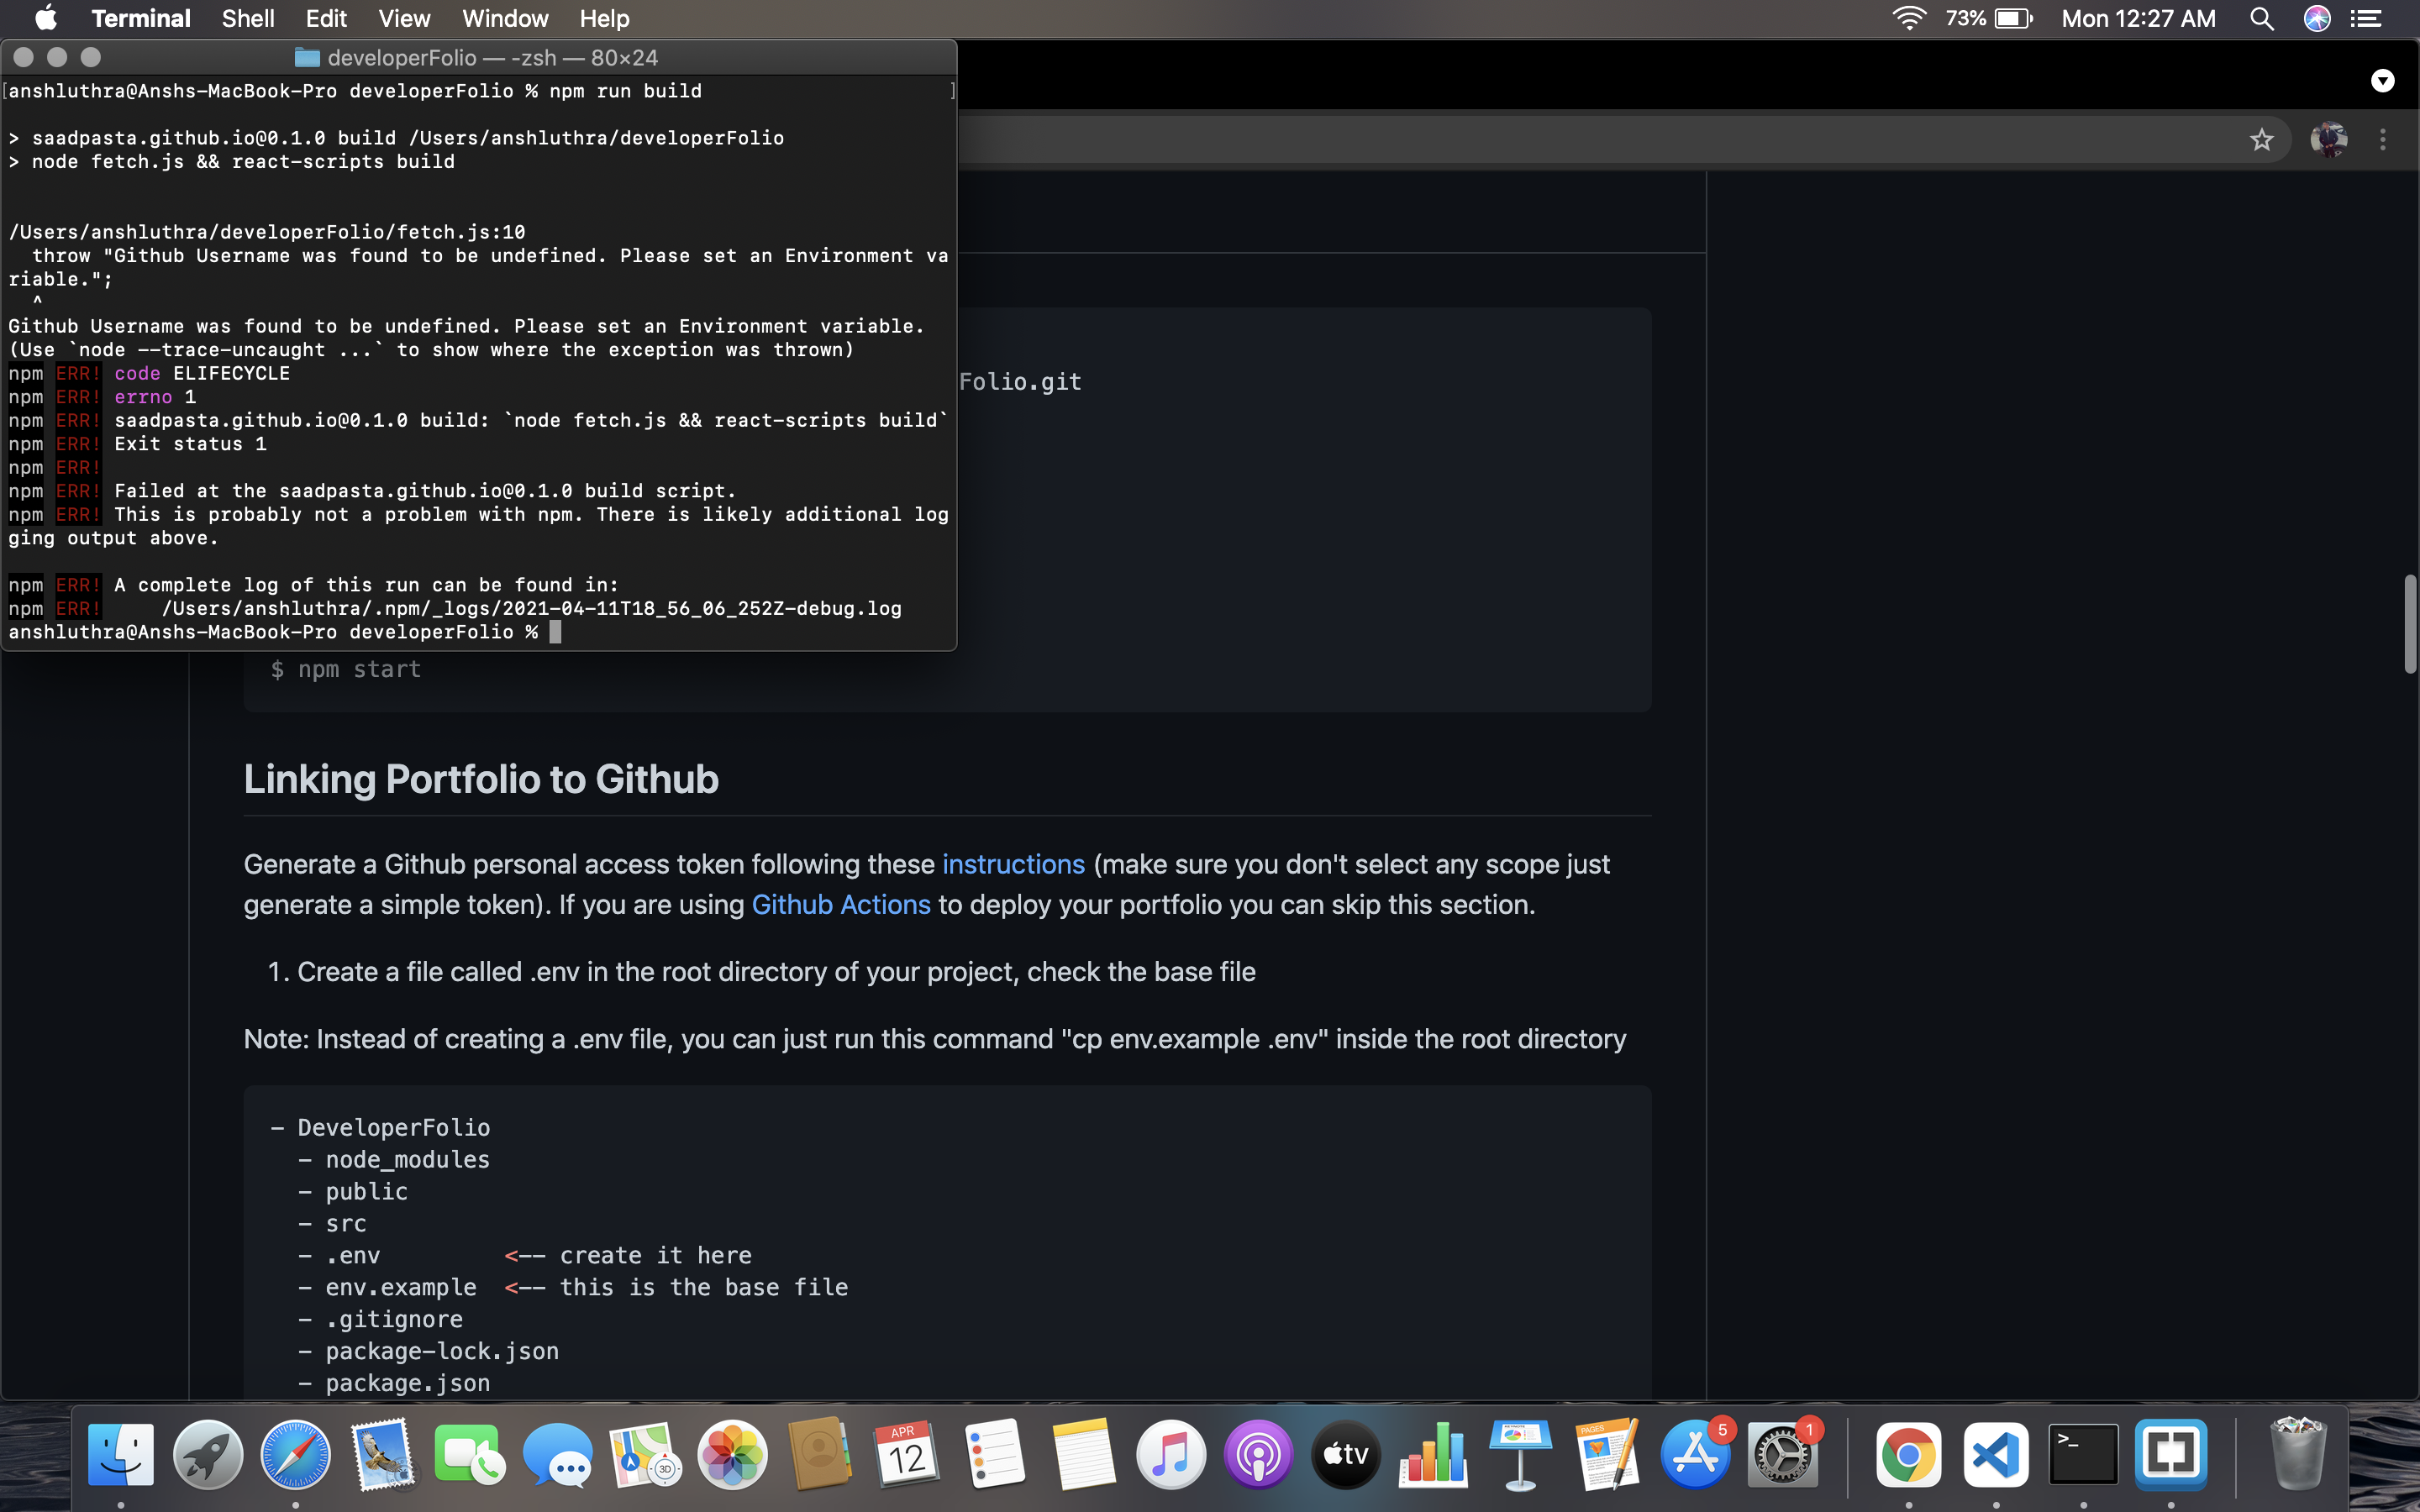Toggle the bookmark star in Chrome
This screenshot has width=2420, height=1512.
2263,139
